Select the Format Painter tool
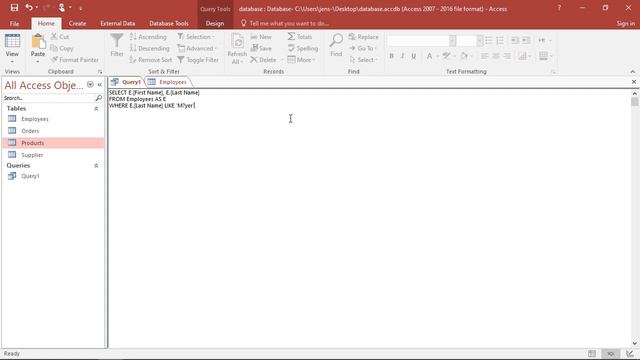The image size is (640, 360). point(75,60)
